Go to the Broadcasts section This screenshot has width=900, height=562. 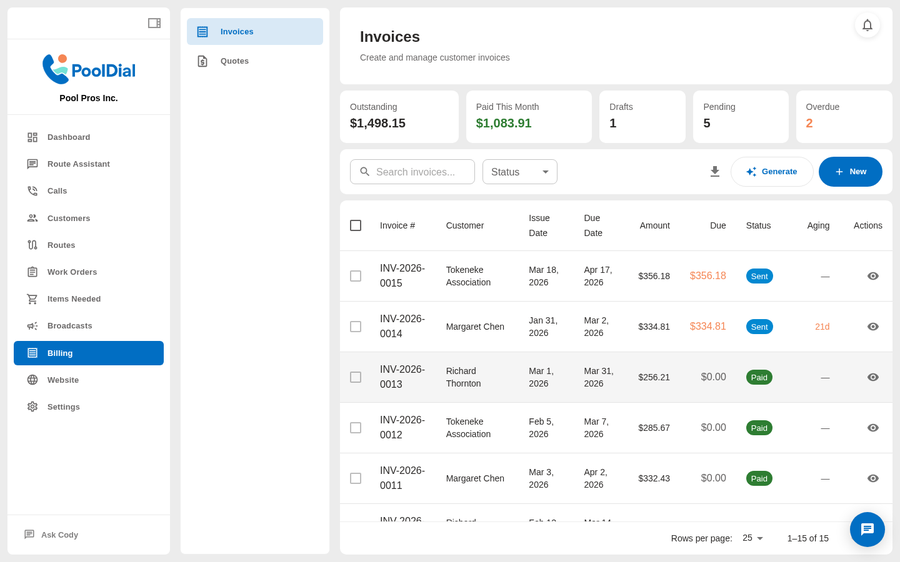coord(69,326)
